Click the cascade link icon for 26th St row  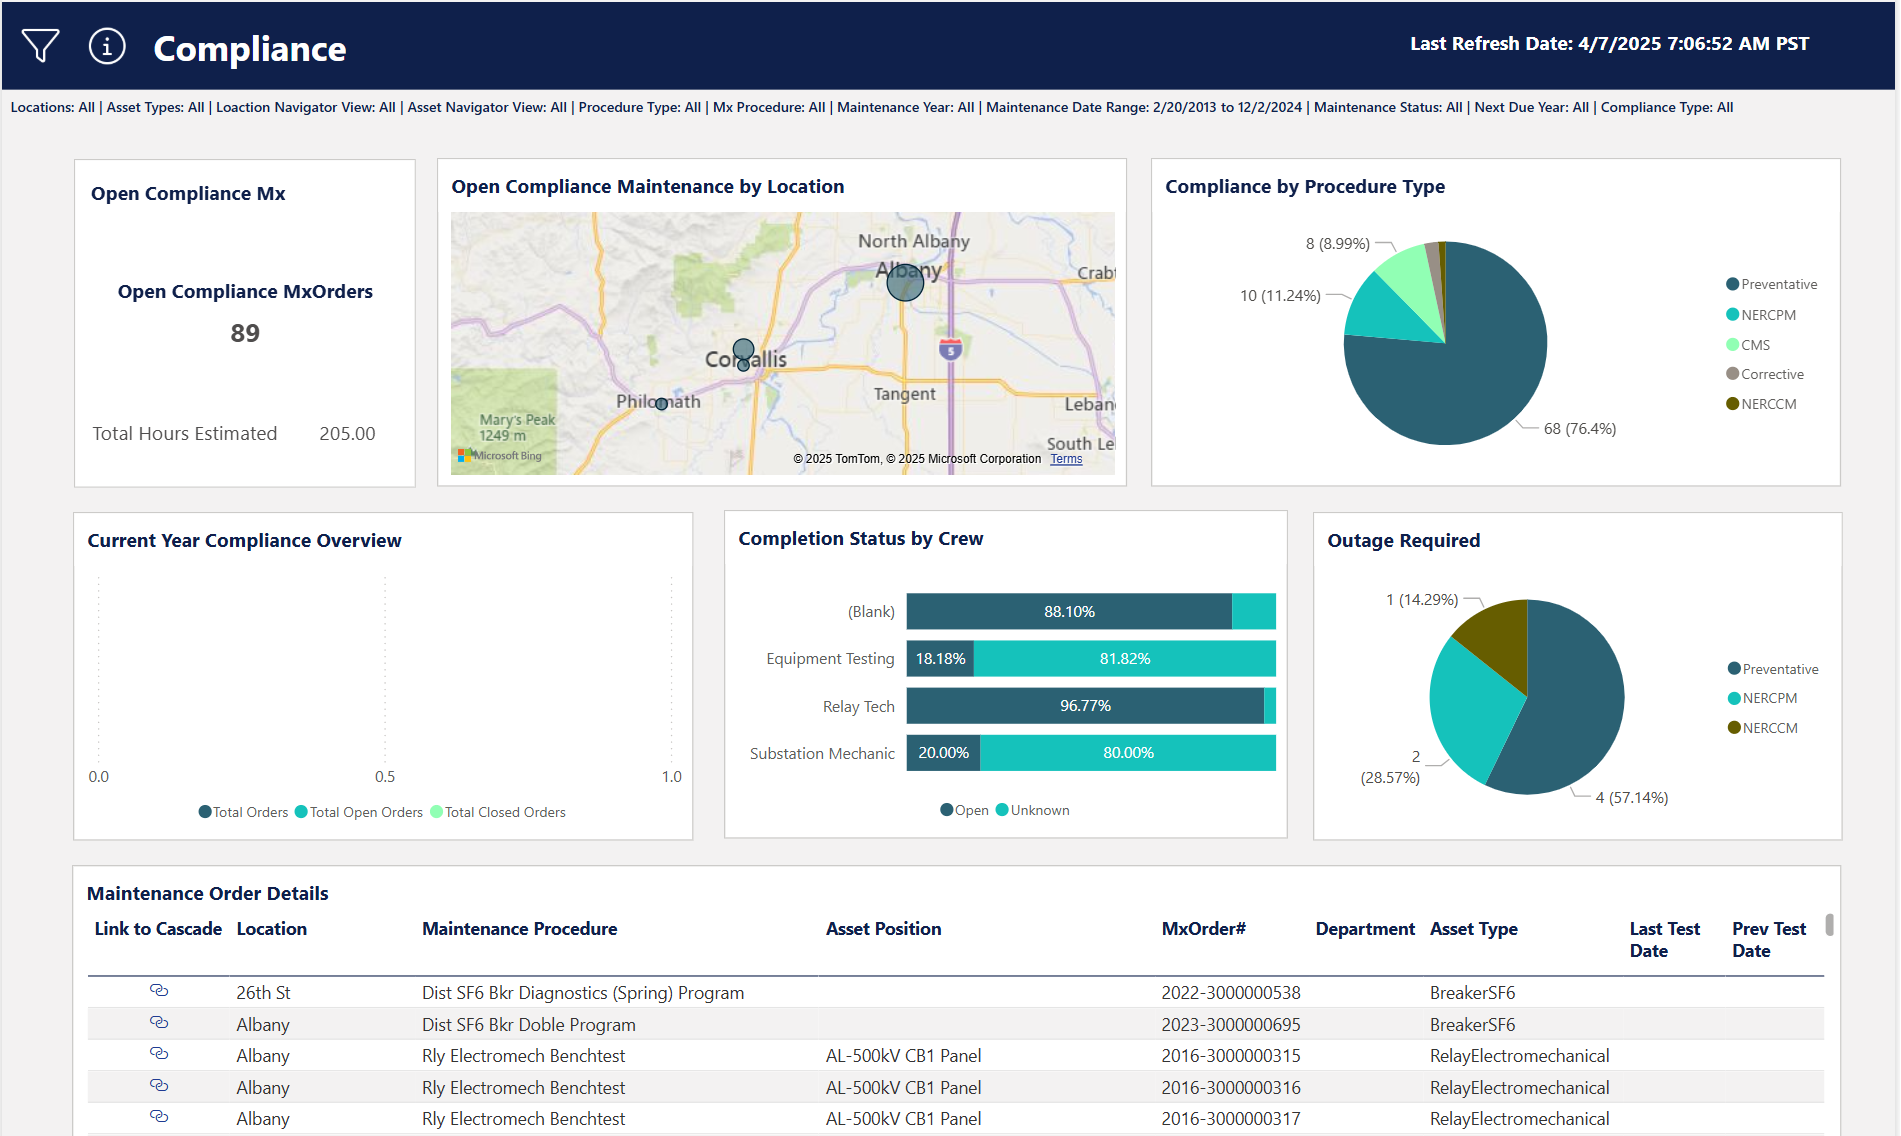159,991
